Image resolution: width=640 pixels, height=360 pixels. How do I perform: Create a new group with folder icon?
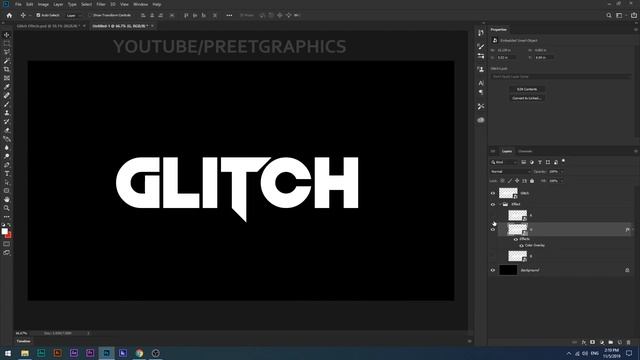point(611,342)
